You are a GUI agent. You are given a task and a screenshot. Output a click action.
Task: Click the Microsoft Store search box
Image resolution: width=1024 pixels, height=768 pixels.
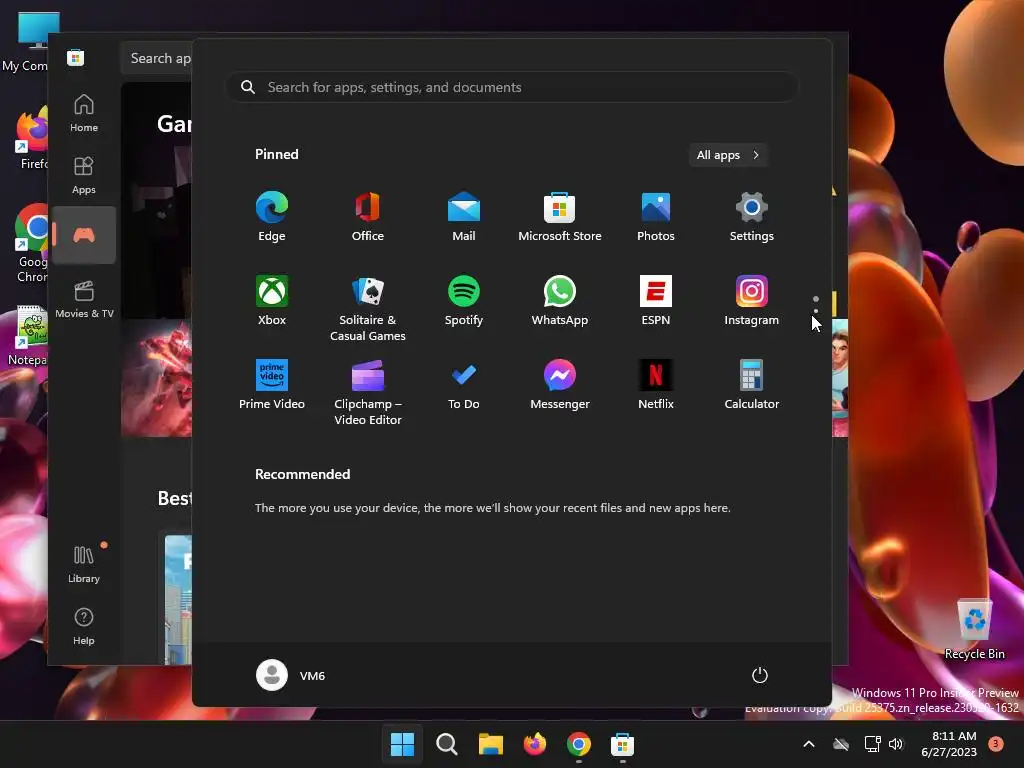point(157,58)
